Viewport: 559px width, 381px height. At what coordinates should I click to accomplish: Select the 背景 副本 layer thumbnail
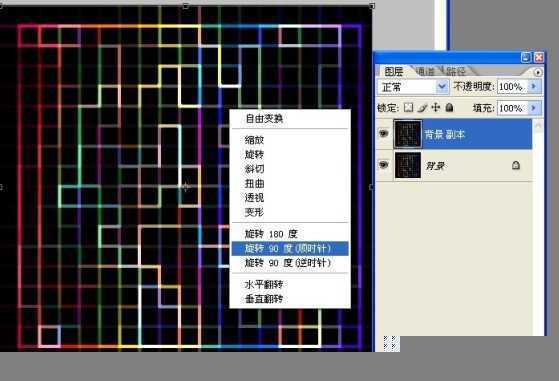coord(407,134)
